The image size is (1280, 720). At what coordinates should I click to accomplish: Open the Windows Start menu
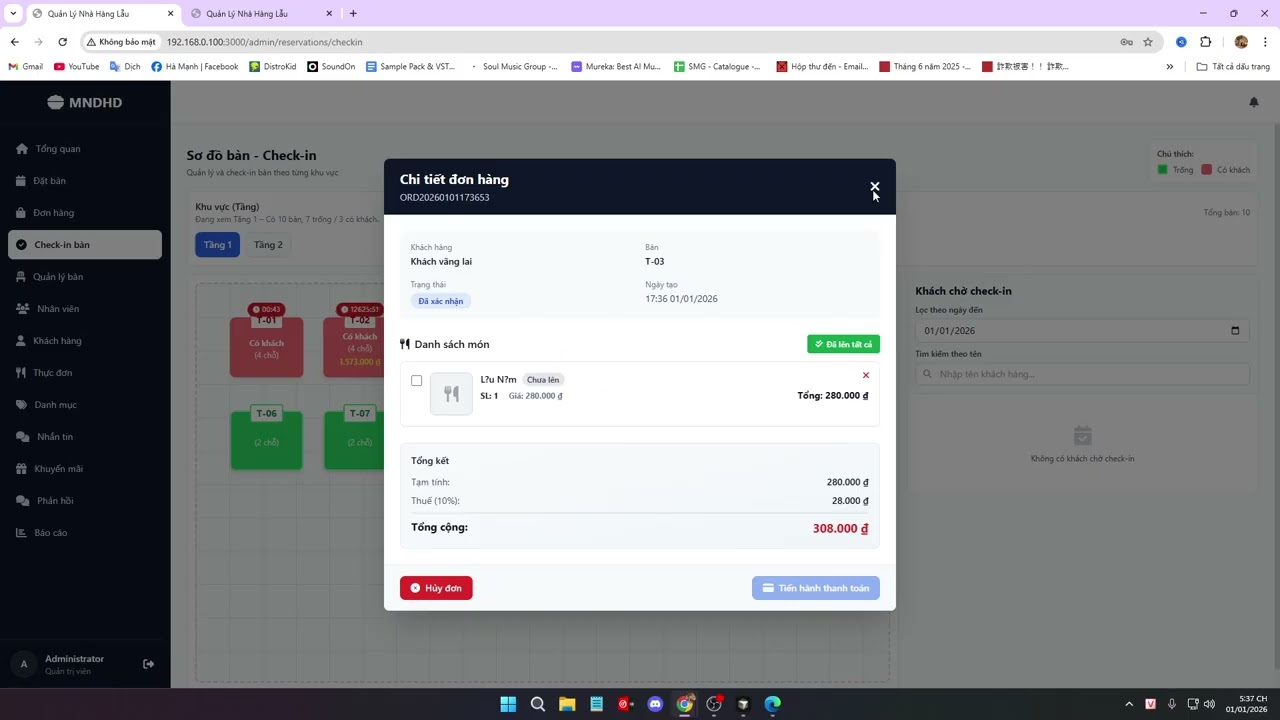(508, 704)
